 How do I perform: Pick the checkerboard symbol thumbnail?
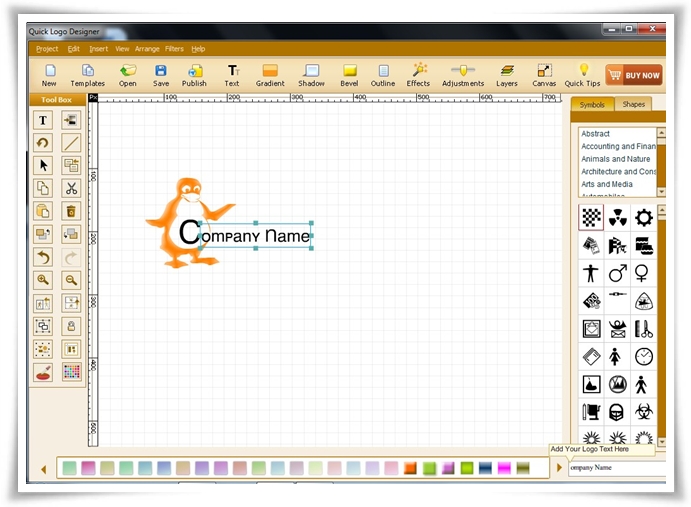click(x=591, y=217)
